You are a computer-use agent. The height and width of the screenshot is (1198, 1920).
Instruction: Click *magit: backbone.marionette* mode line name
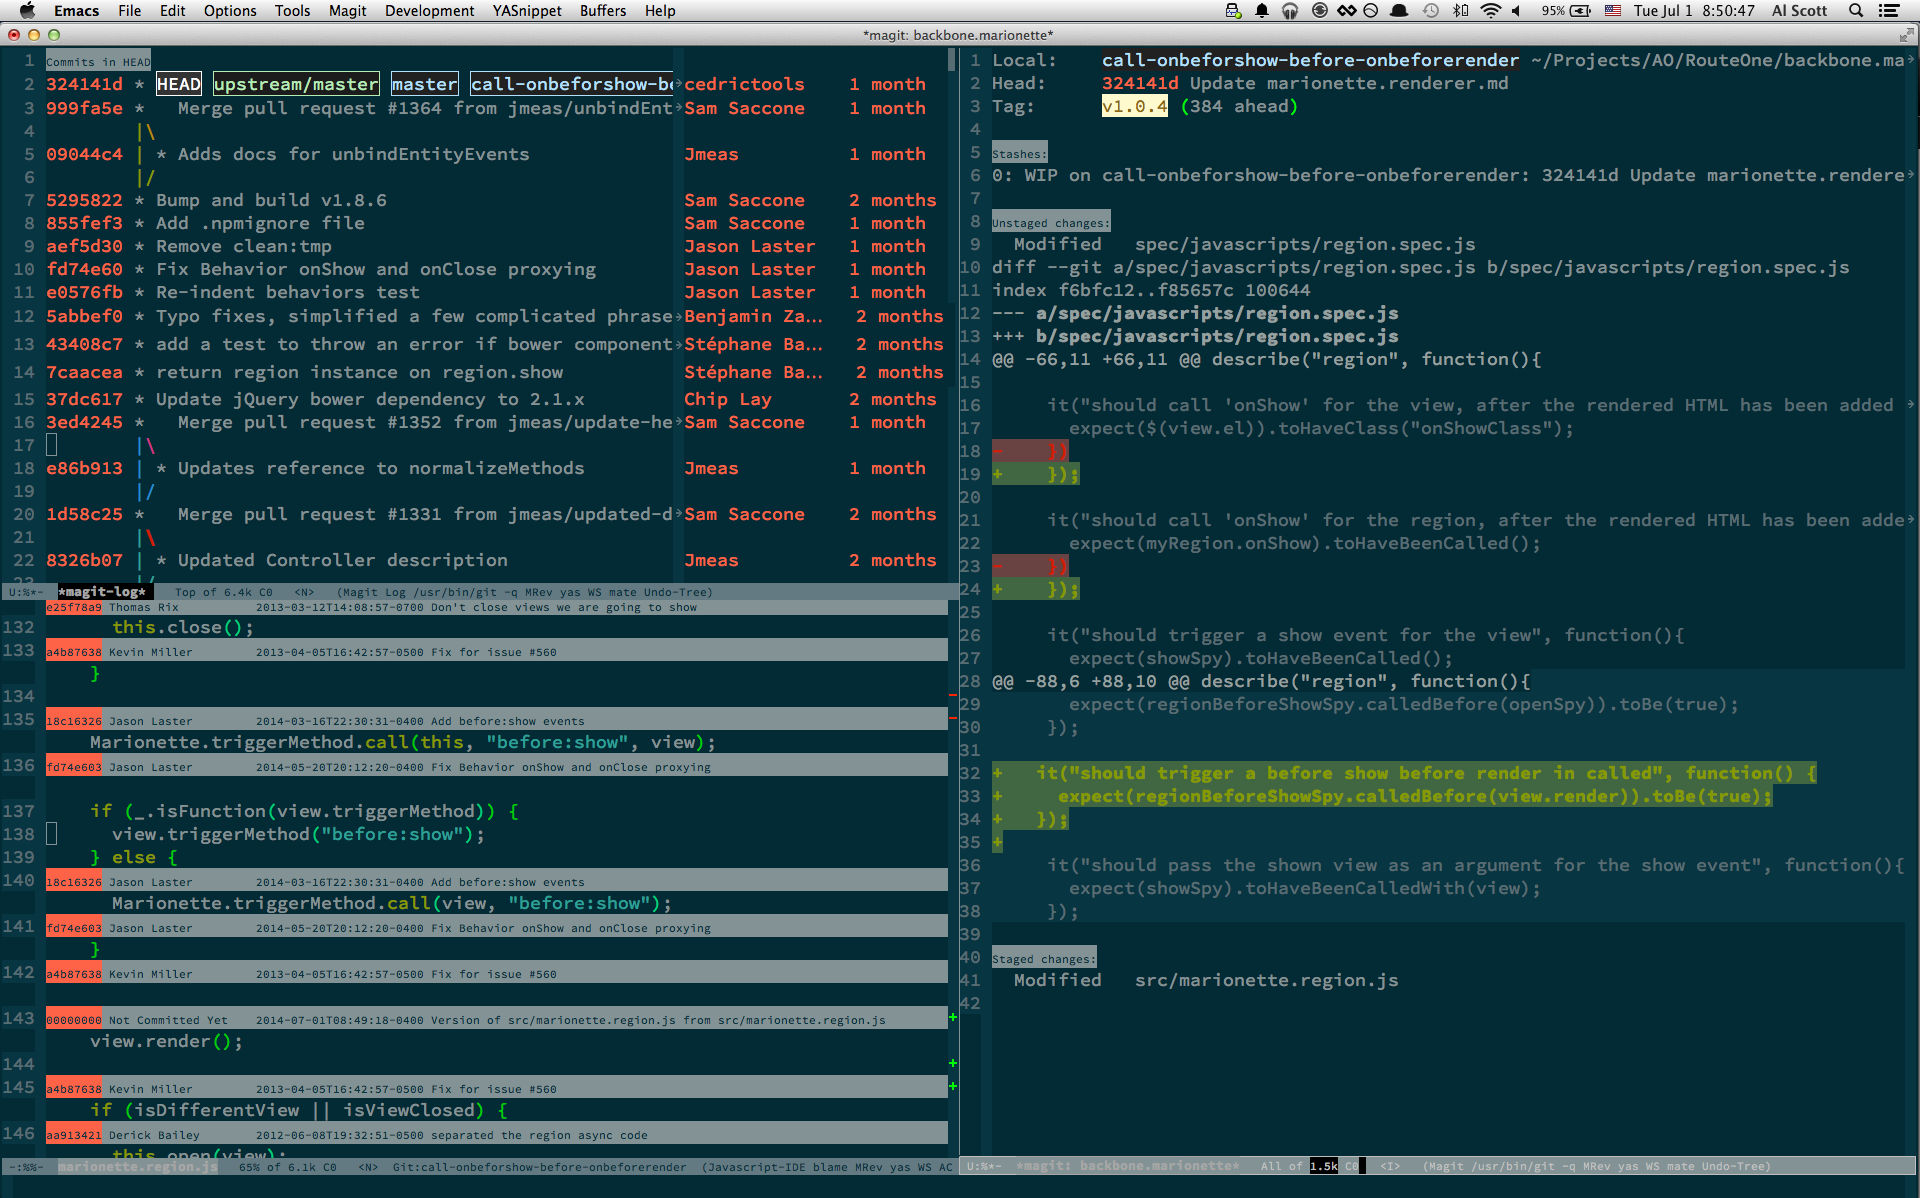(1128, 1166)
